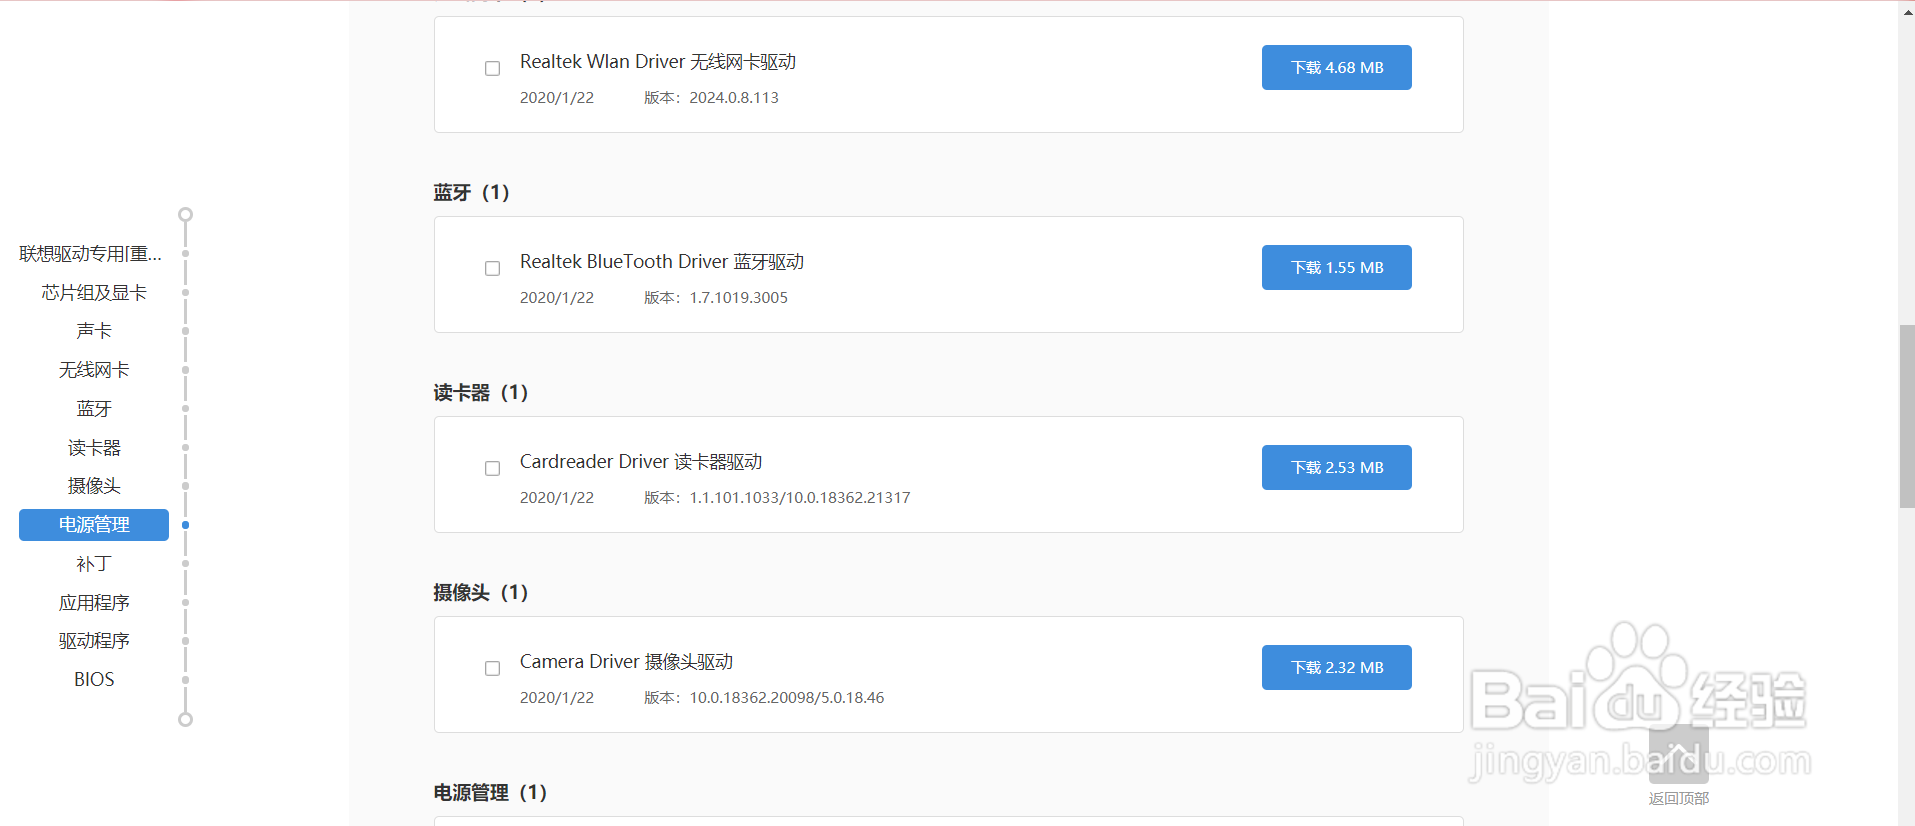Select BIOS in the sidebar
1915x826 pixels.
point(94,680)
